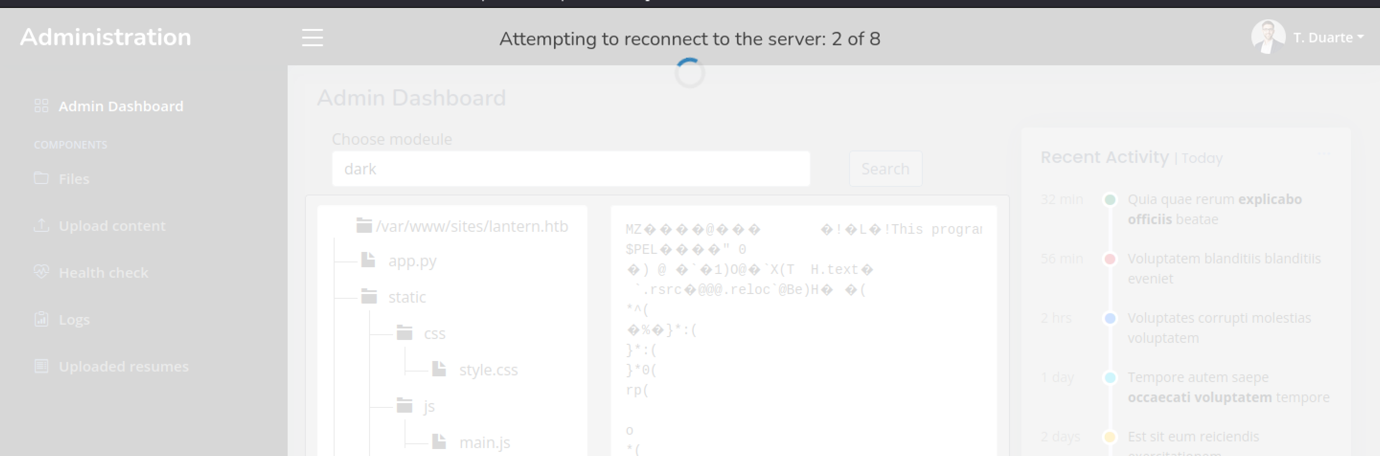Viewport: 1380px width, 456px height.
Task: Click the Admin Dashboard grid icon
Action: (41, 106)
